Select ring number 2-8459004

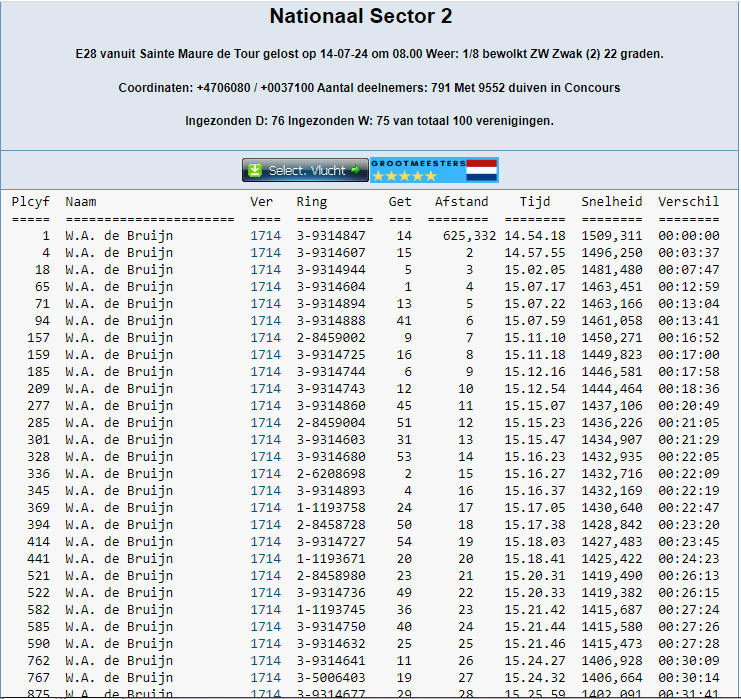pos(331,423)
